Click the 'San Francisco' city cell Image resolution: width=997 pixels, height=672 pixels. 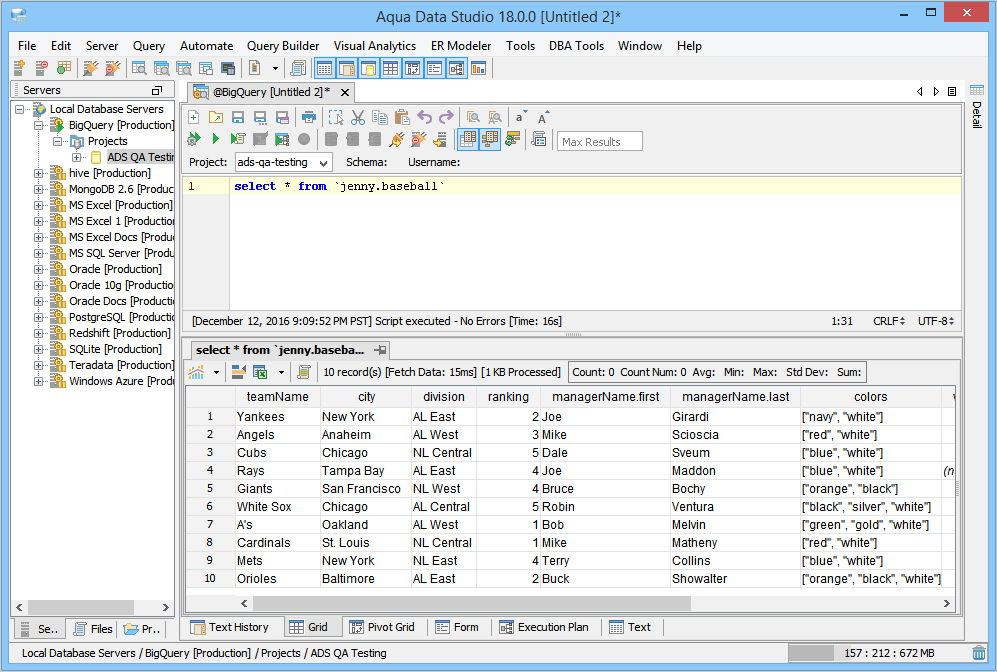click(366, 489)
